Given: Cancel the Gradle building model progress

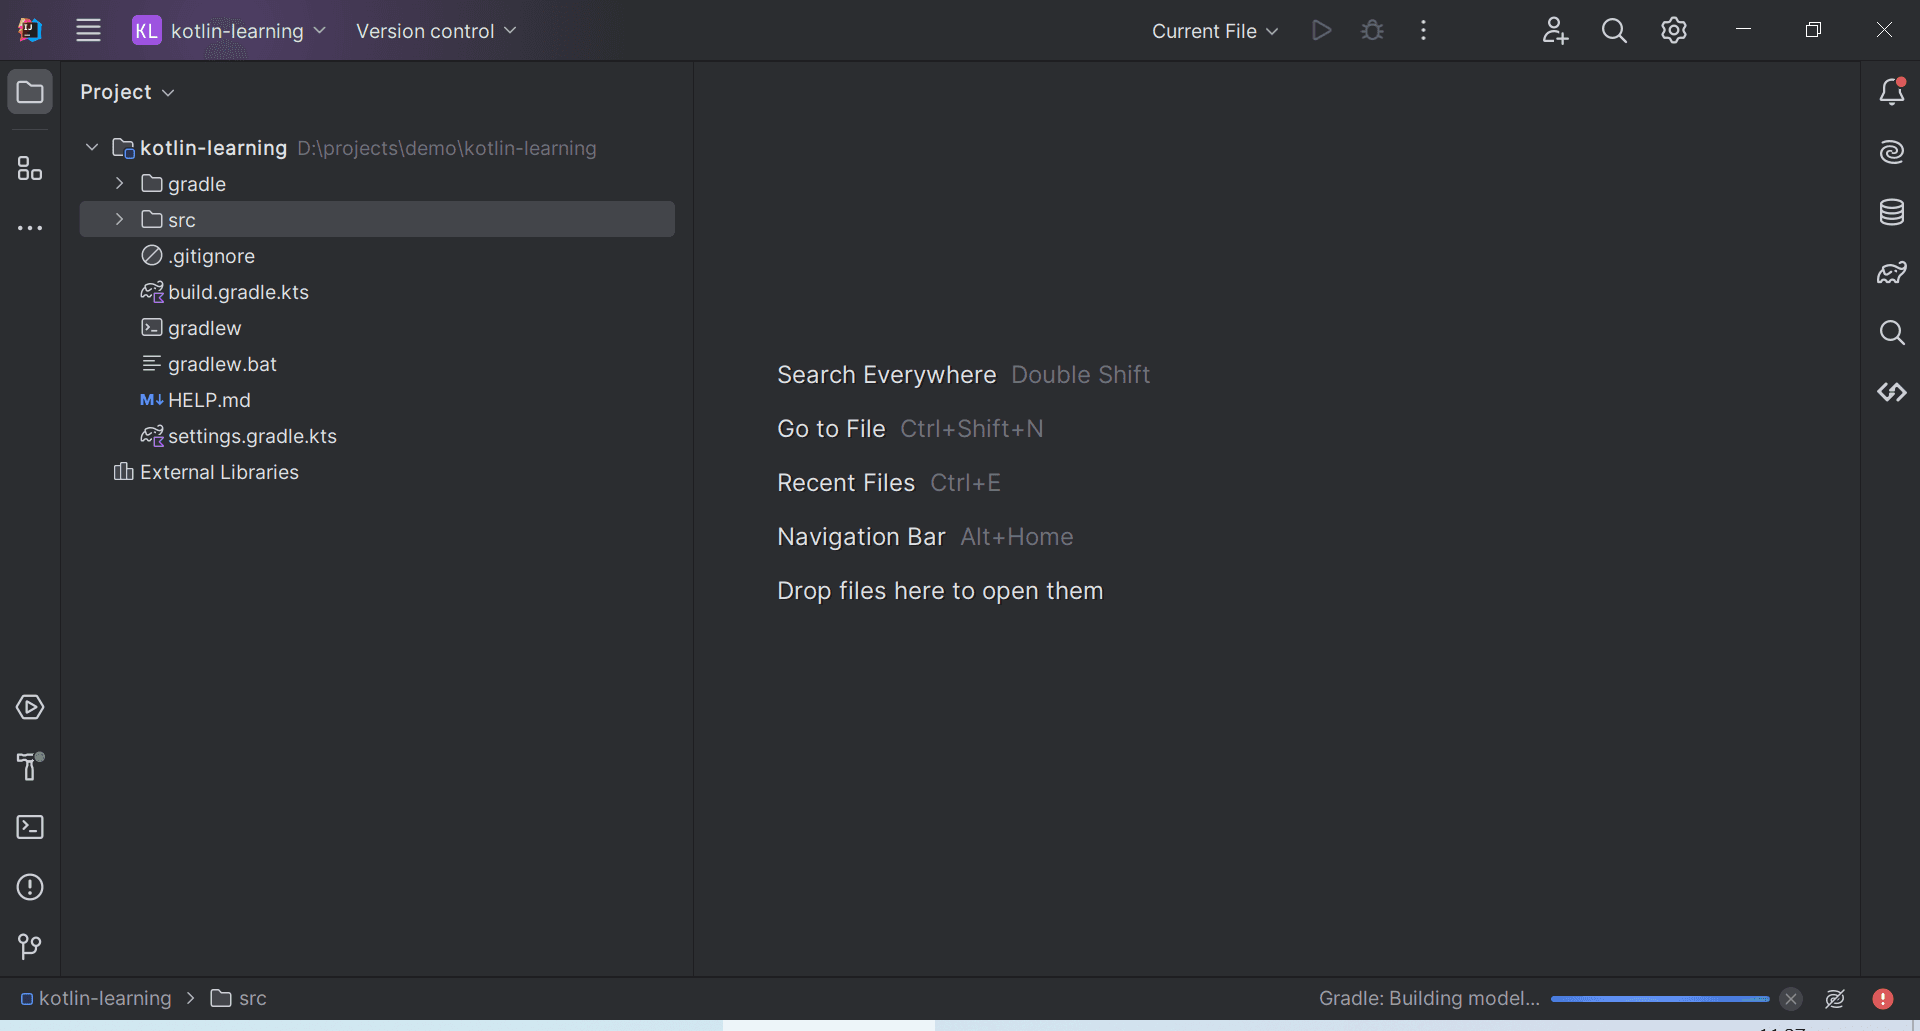Looking at the screenshot, I should tap(1791, 998).
